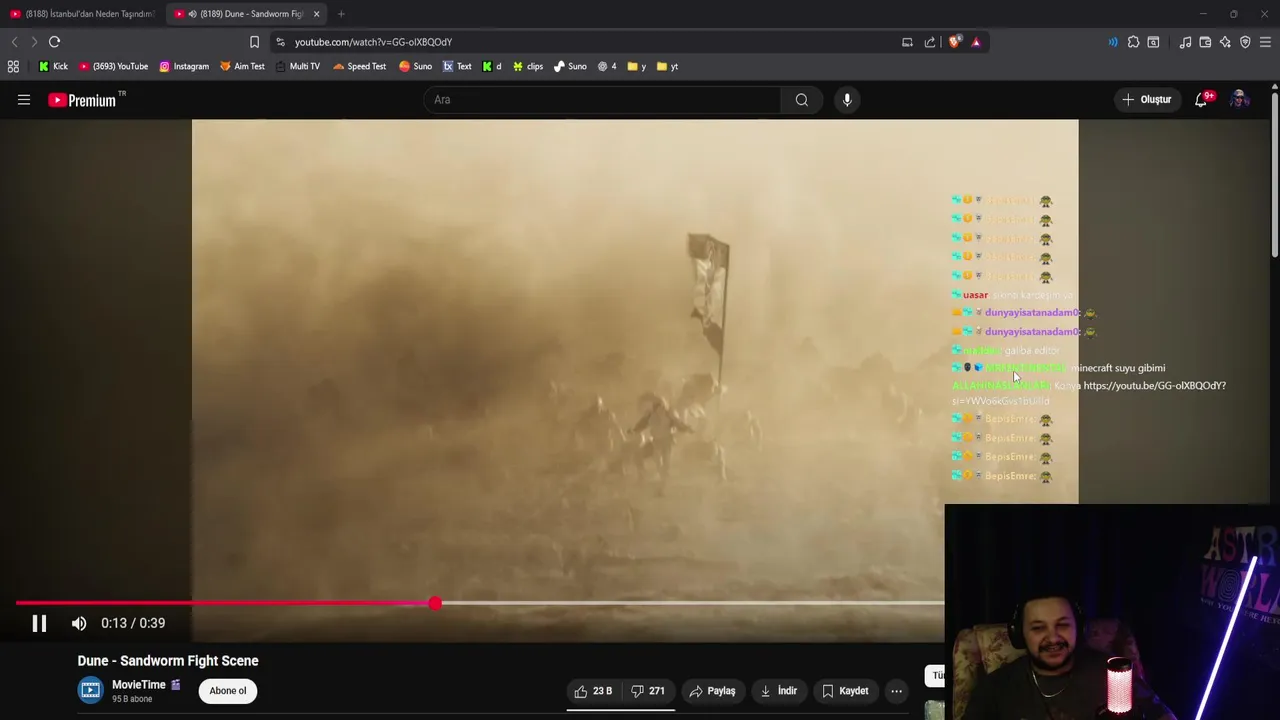This screenshot has height=720, width=1280.
Task: Click the video title Dune - Sandworm Fight Scene
Action: click(168, 661)
